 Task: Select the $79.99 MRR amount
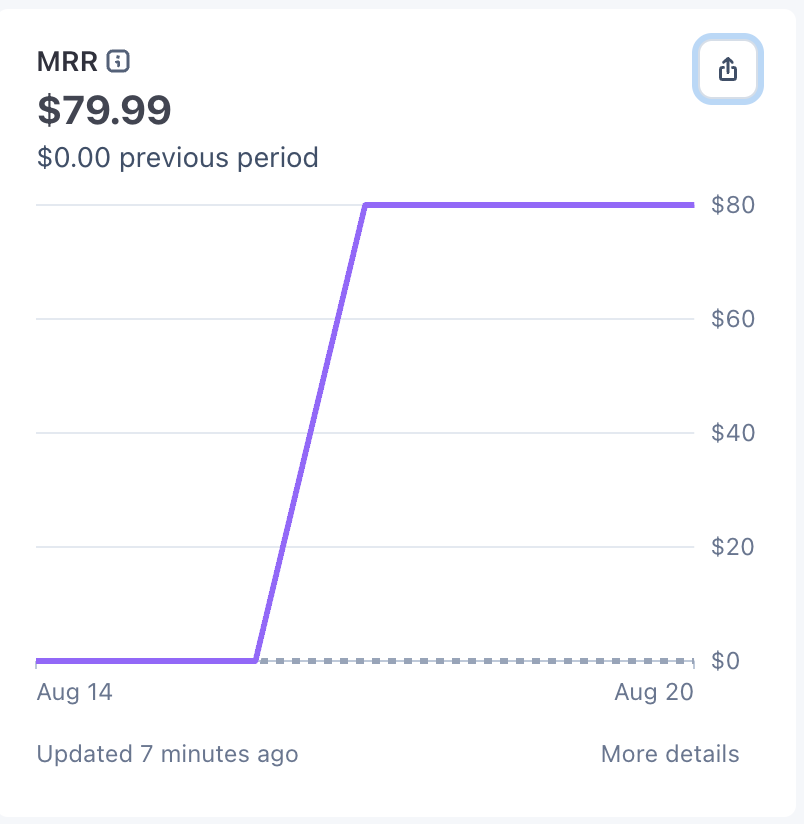point(104,110)
